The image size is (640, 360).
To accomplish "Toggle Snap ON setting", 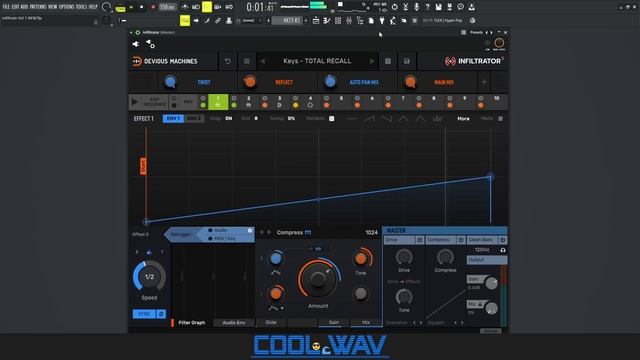I will (229, 118).
